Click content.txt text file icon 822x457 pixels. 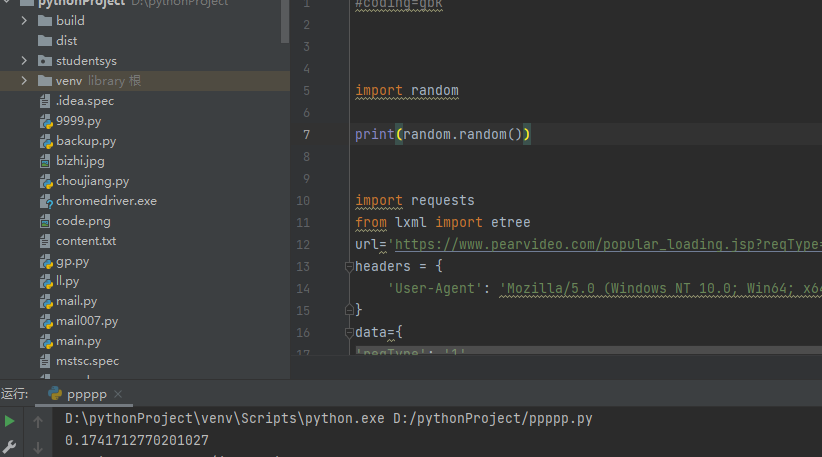[x=45, y=241]
